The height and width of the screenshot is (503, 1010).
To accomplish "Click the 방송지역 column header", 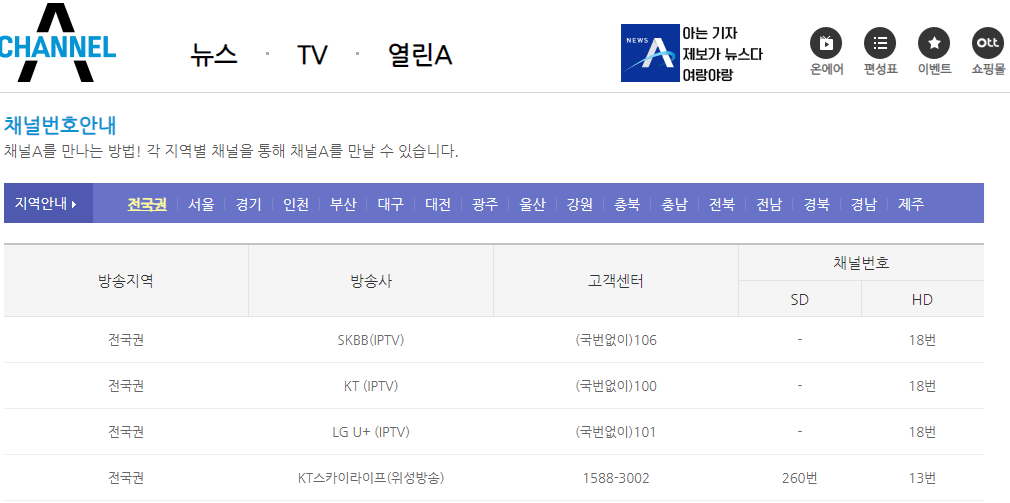I will tap(126, 281).
